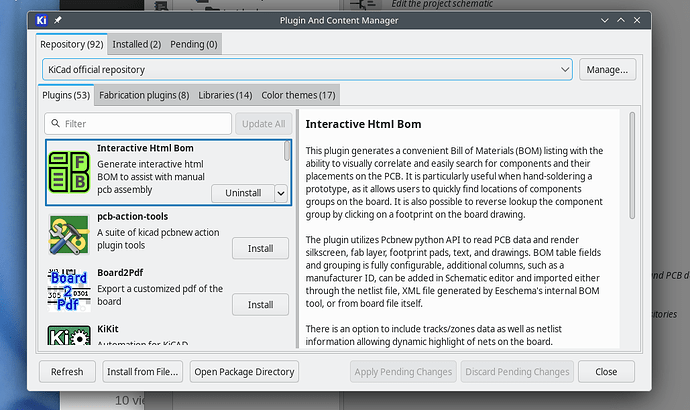This screenshot has height=410, width=690.
Task: Click the search magnifier icon in filter
Action: click(56, 124)
